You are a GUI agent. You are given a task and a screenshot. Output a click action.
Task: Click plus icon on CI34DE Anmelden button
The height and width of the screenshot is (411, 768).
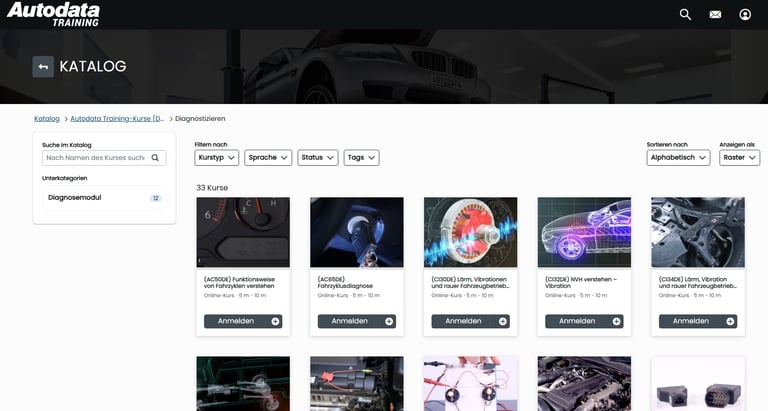point(730,321)
